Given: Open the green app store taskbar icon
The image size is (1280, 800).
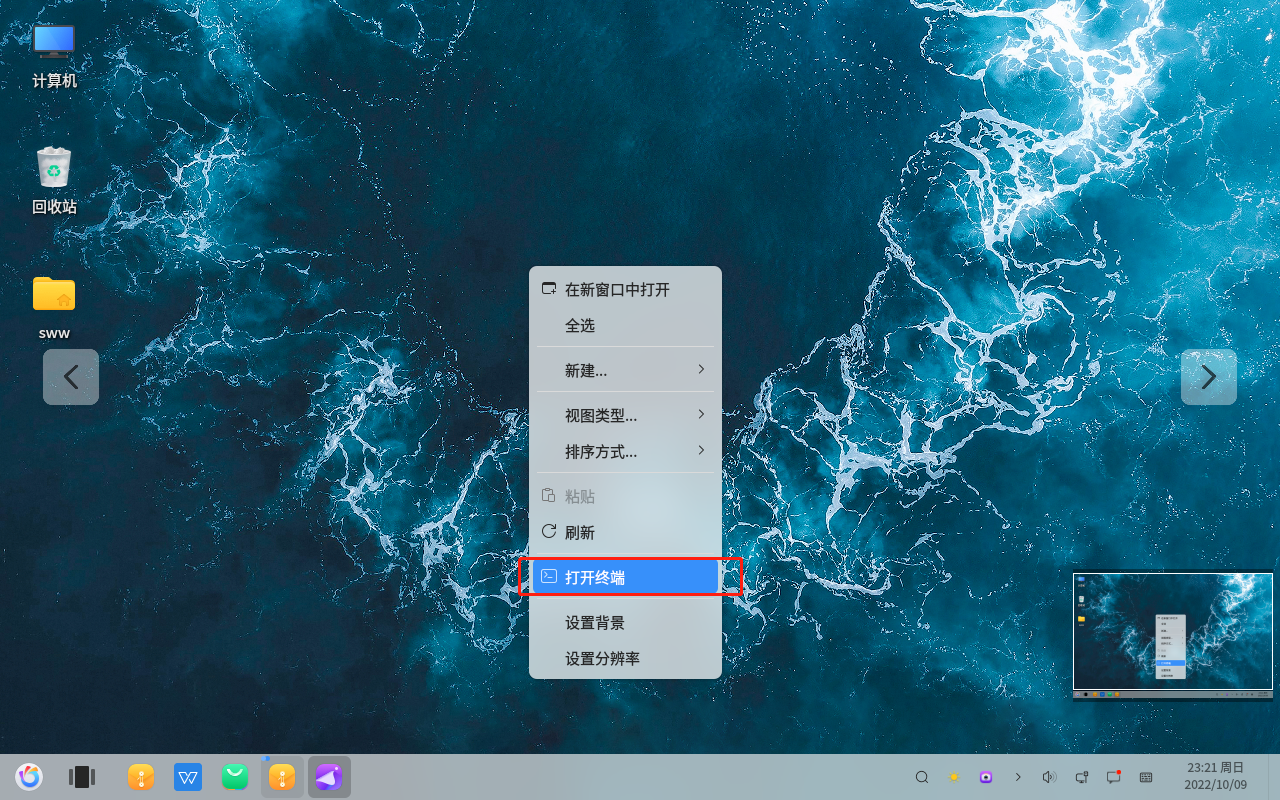Looking at the screenshot, I should tap(235, 776).
